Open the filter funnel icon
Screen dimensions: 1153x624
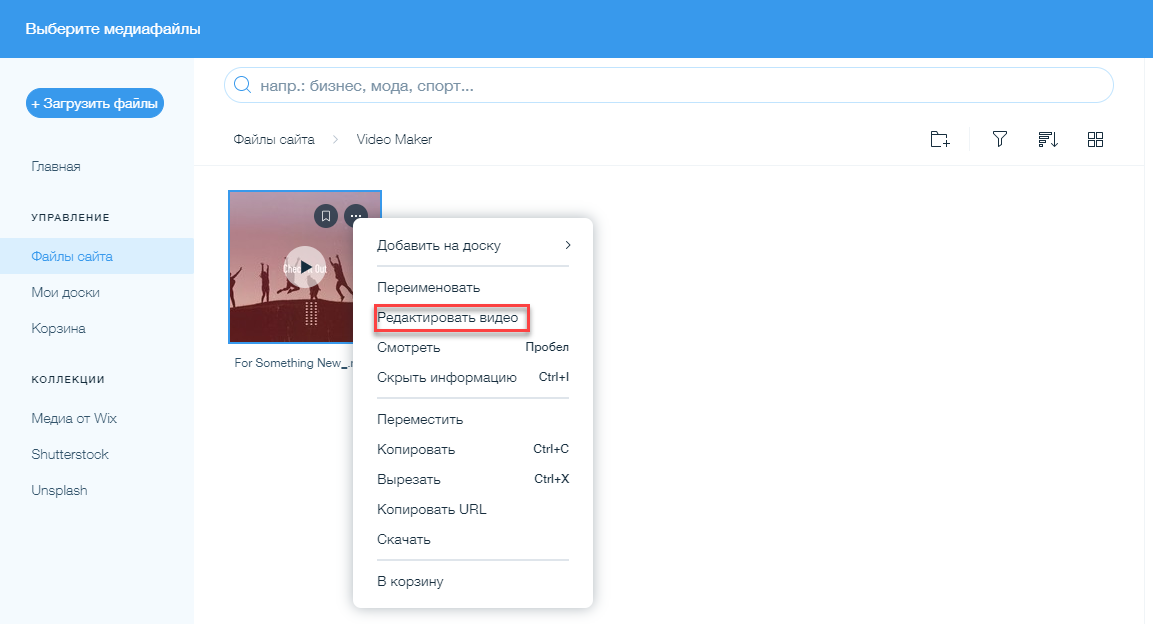999,140
